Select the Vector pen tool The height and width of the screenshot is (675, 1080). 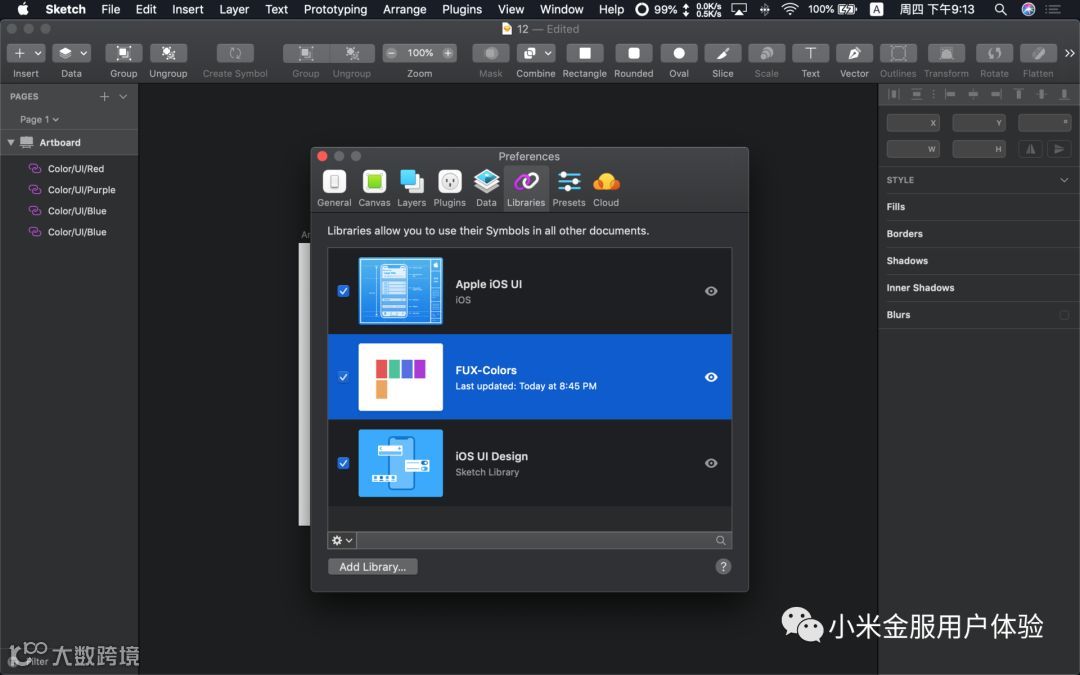point(854,53)
